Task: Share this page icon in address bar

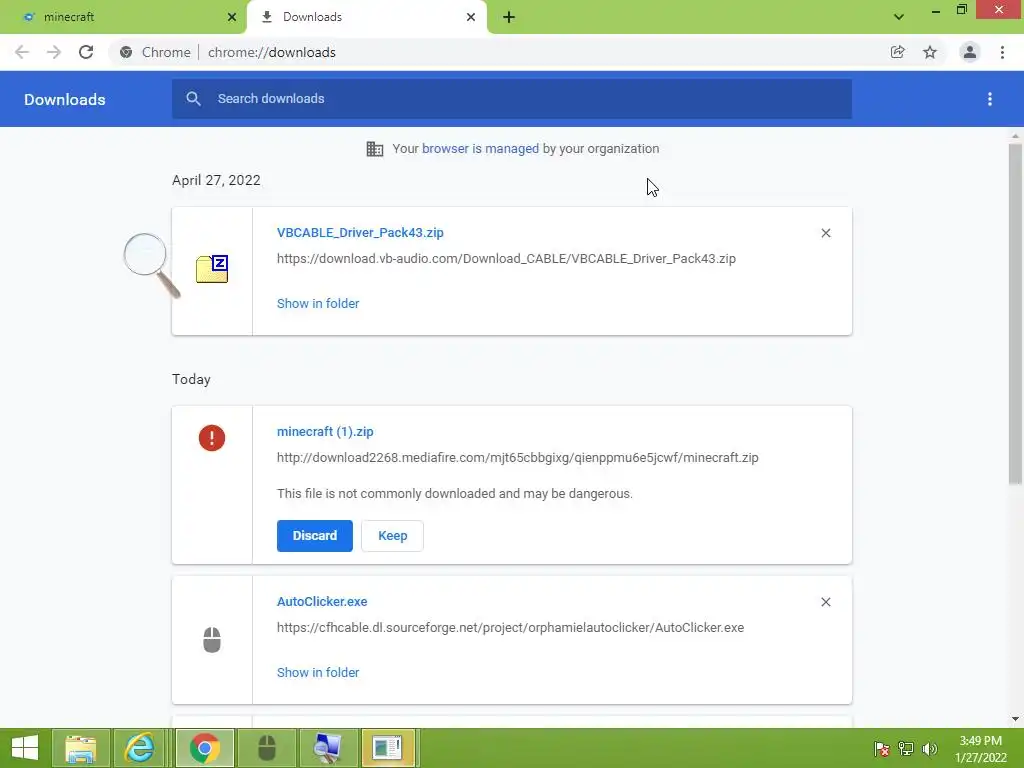Action: coord(898,52)
